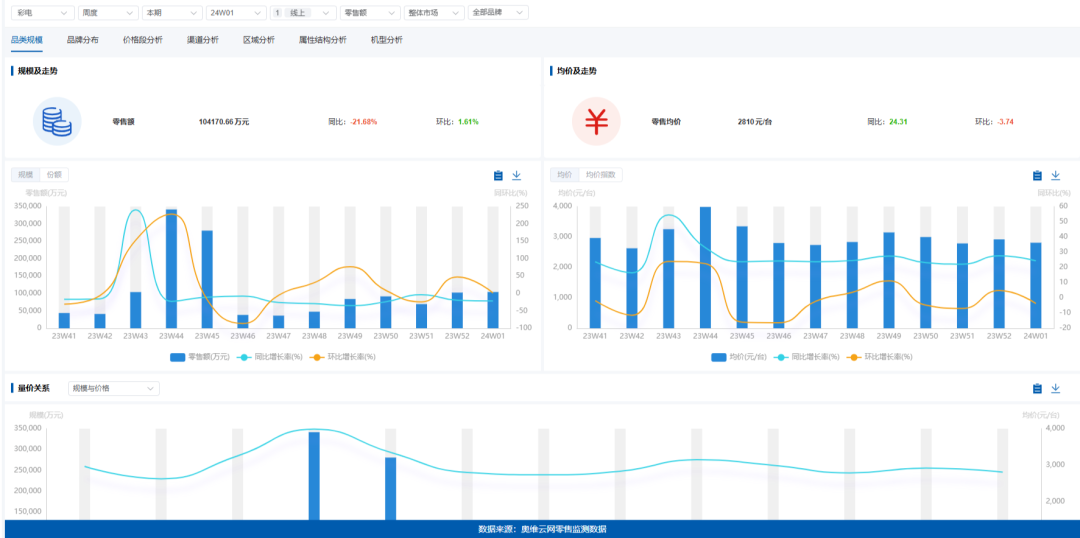The width and height of the screenshot is (1080, 538).
Task: Select the 规模 button on sales chart
Action: [x=25, y=175]
